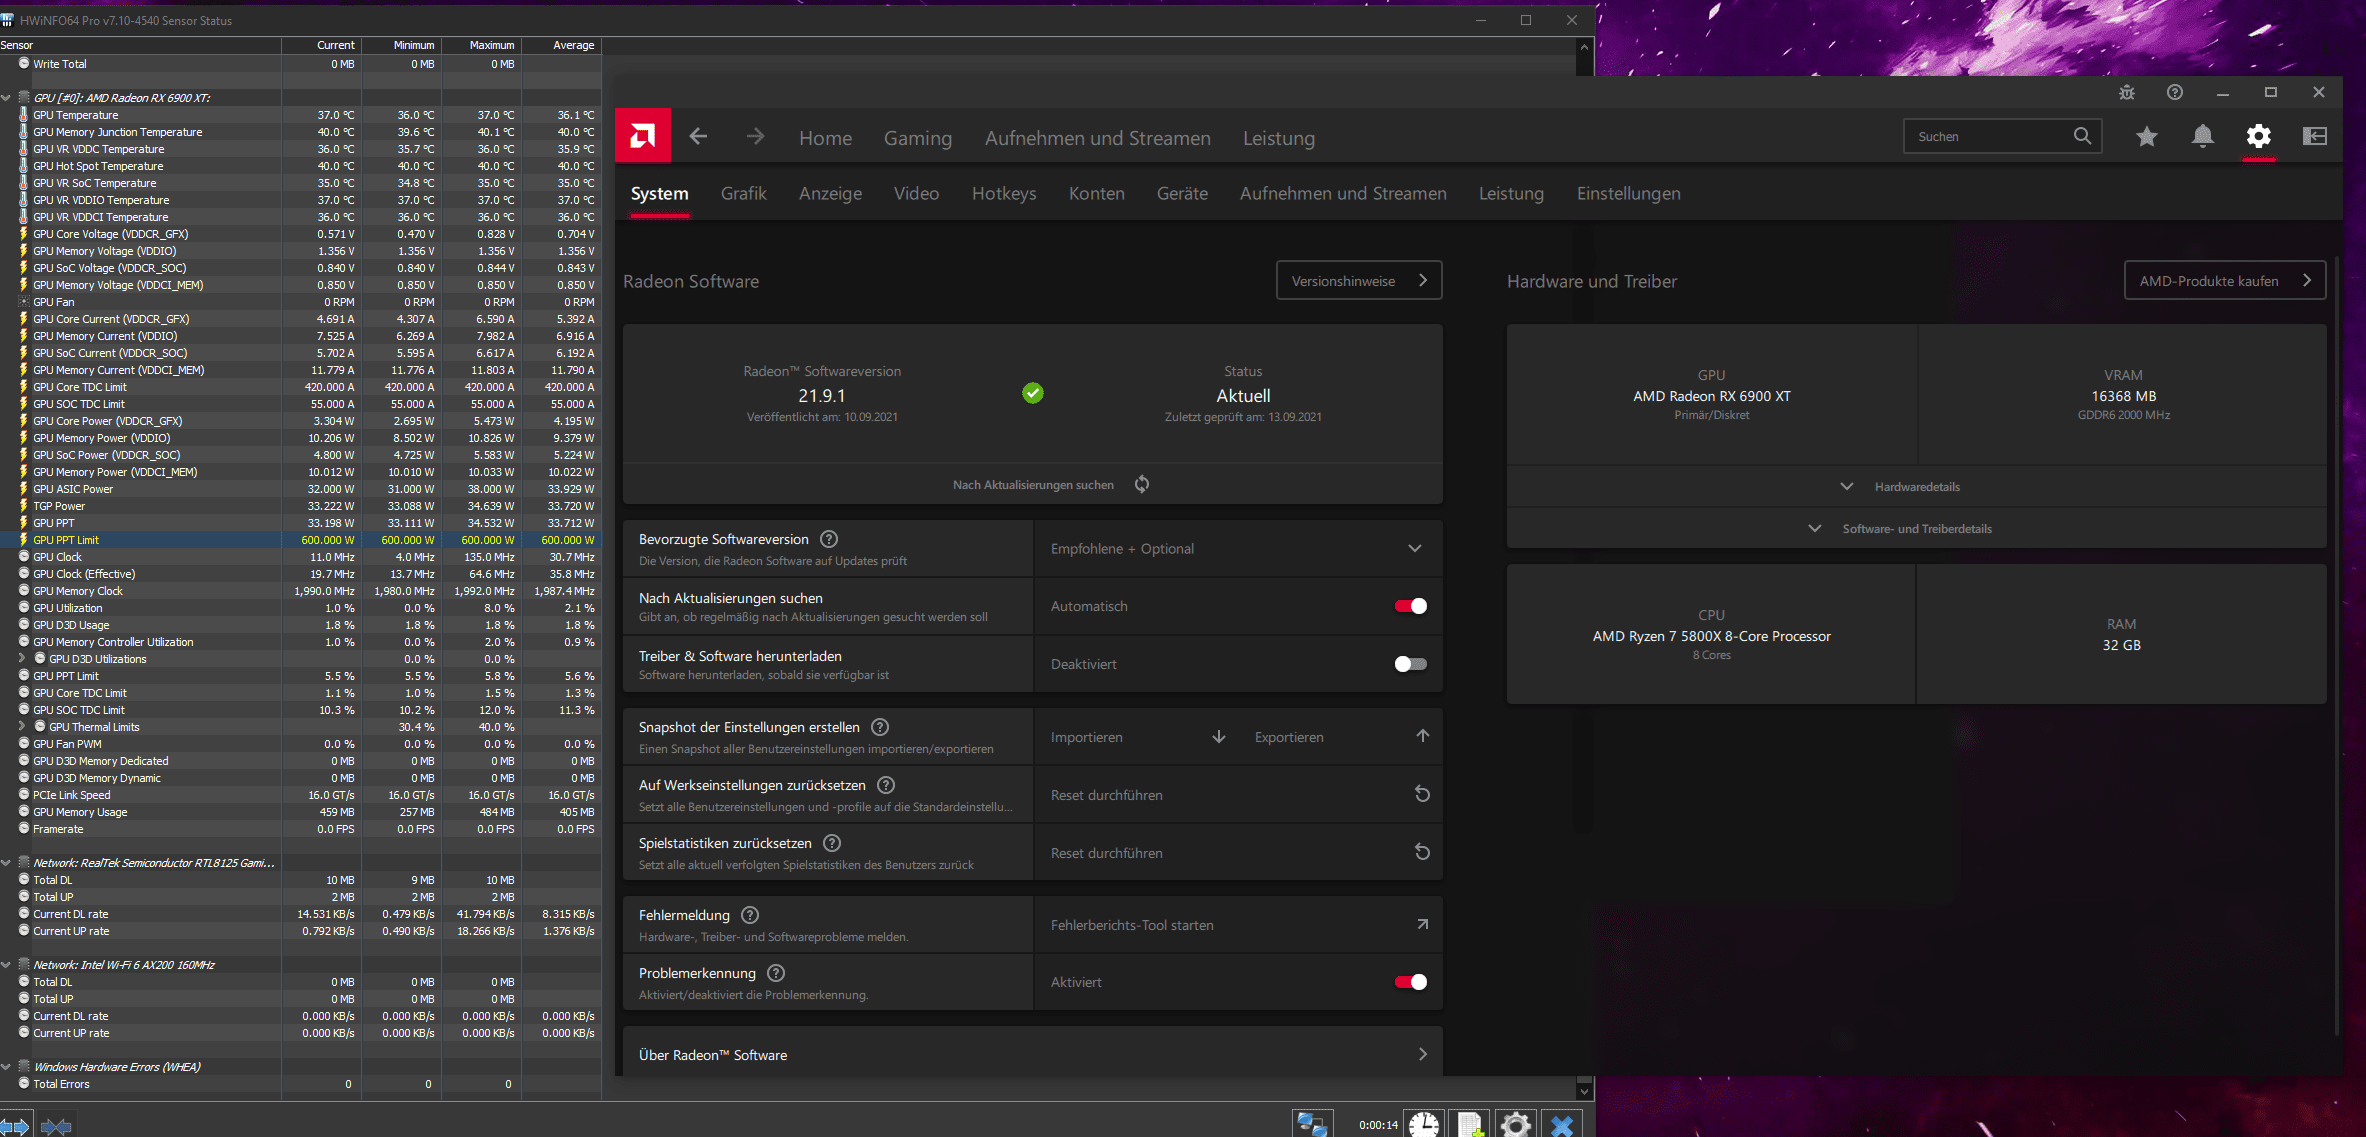2366x1137 pixels.
Task: Click the Radeon favorites star icon
Action: click(x=2146, y=136)
